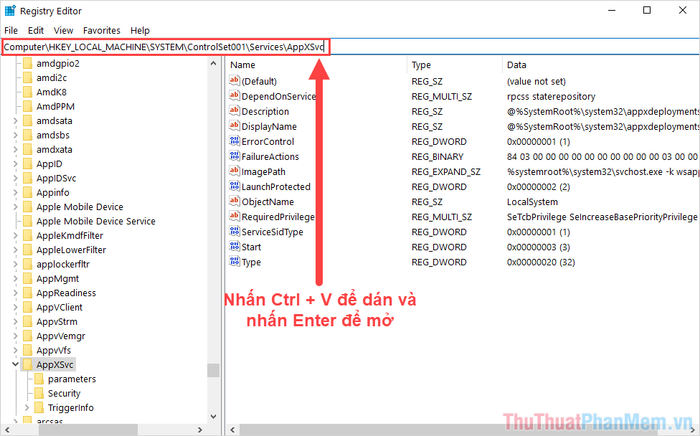Select the AppvStrm tree key
The width and height of the screenshot is (700, 436).
(57, 321)
